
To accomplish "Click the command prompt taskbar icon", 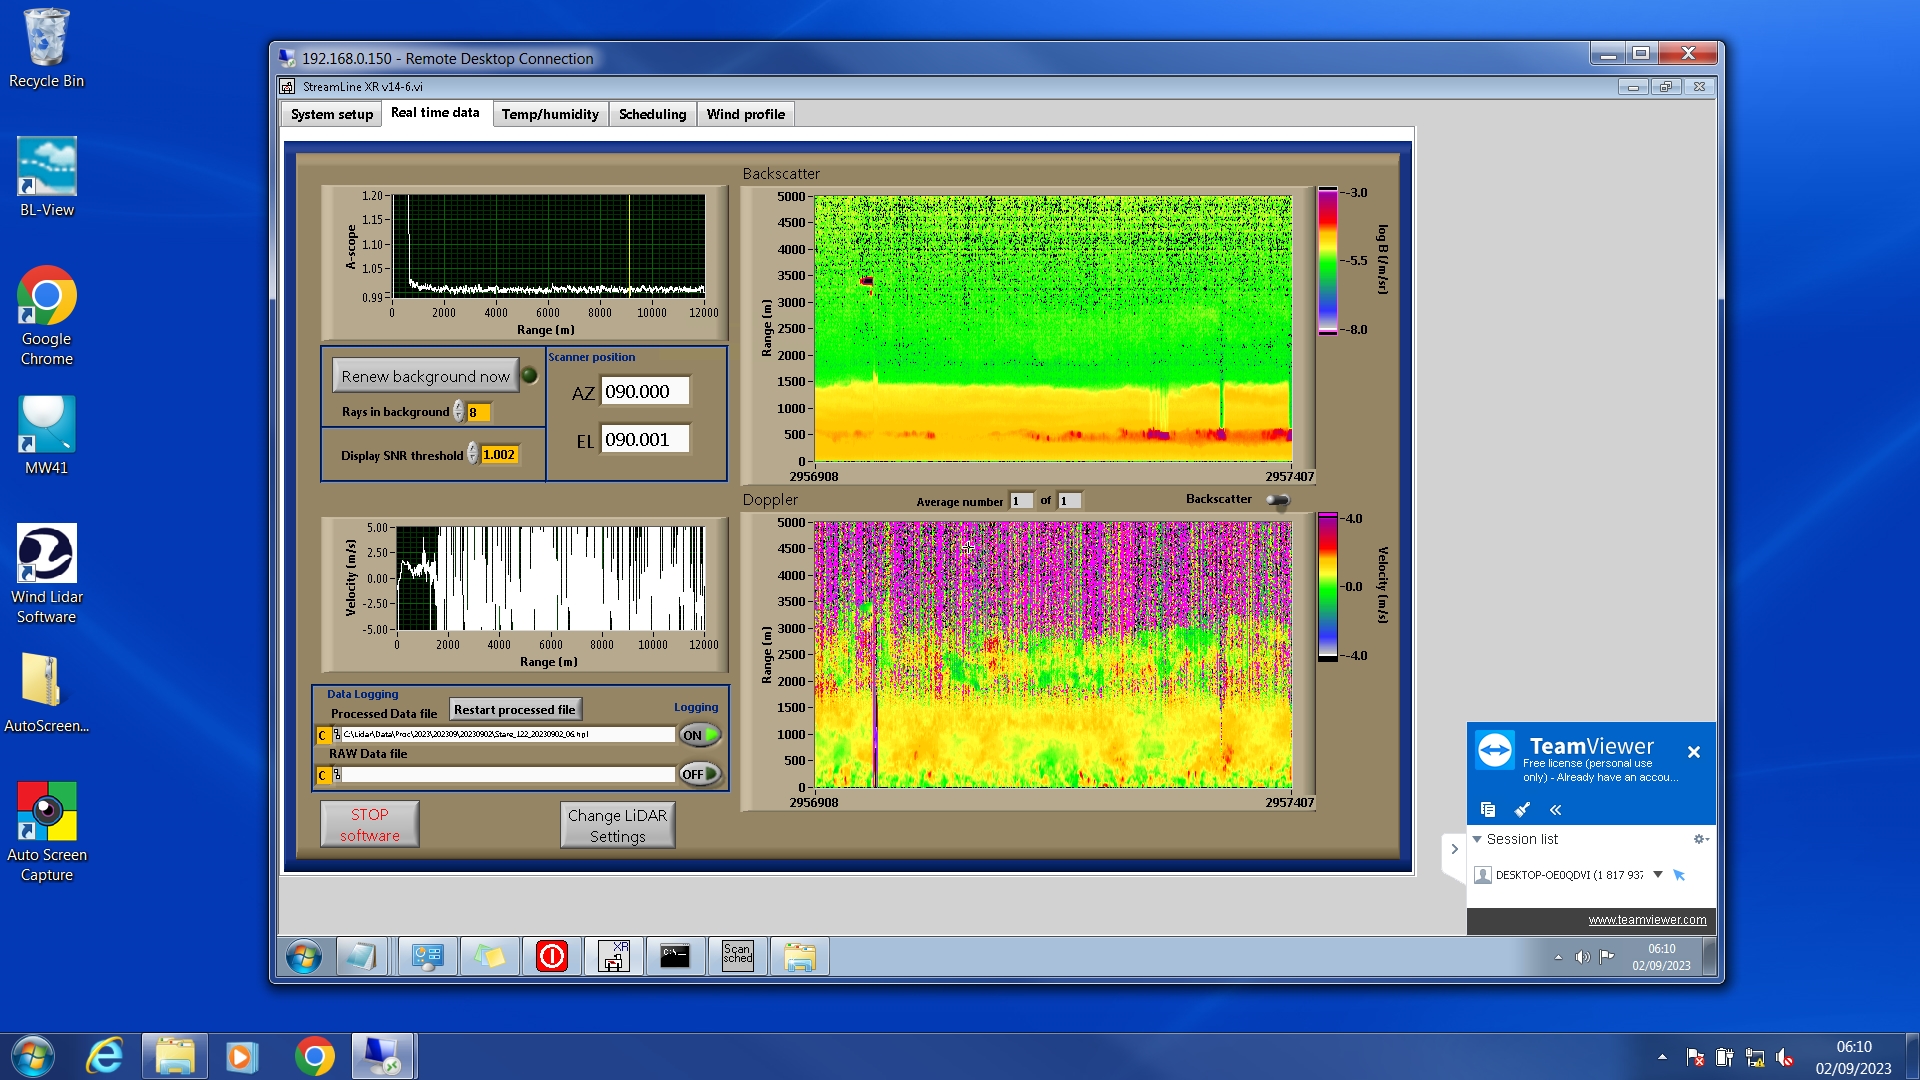I will (x=675, y=957).
